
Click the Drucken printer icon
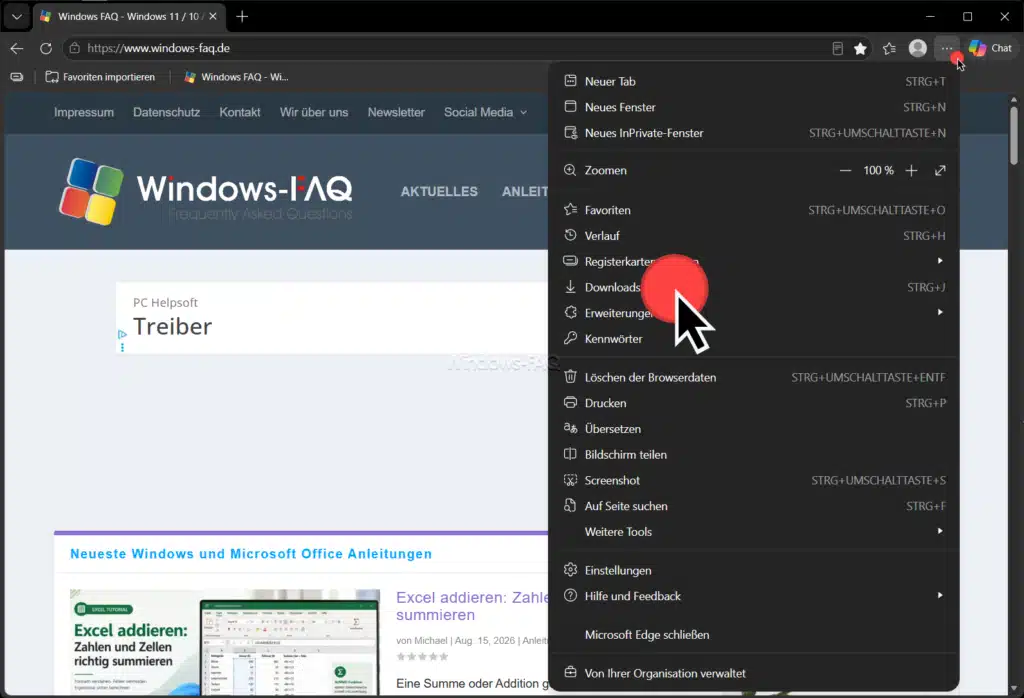(x=570, y=402)
